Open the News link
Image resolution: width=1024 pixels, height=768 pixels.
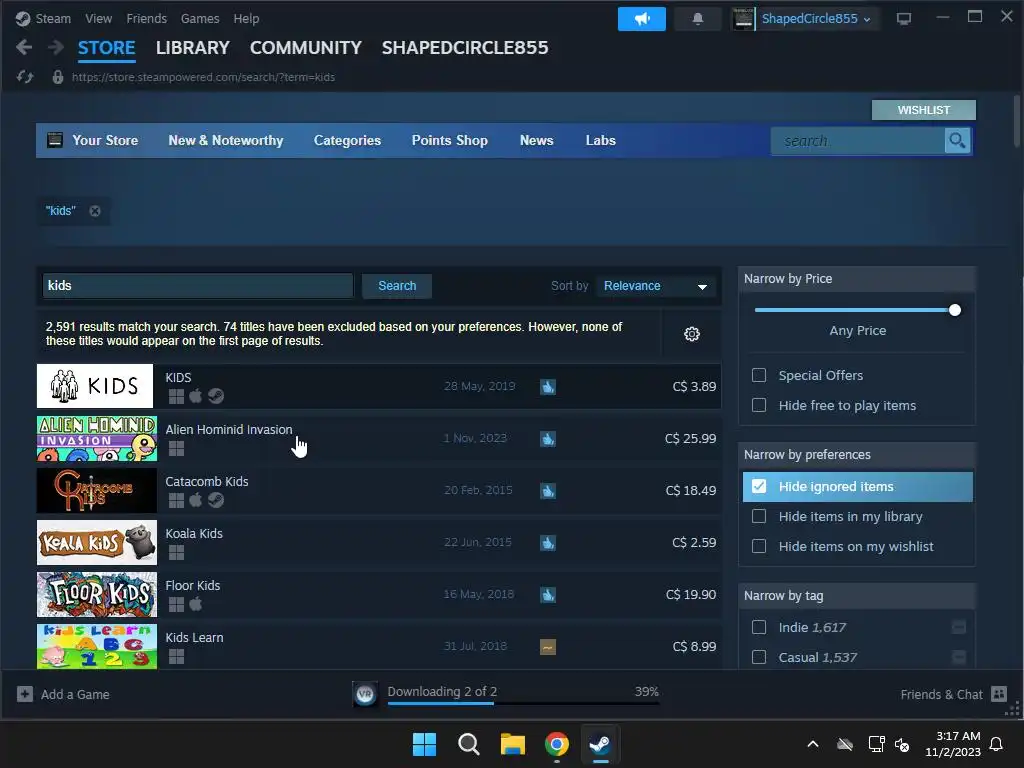tap(536, 140)
